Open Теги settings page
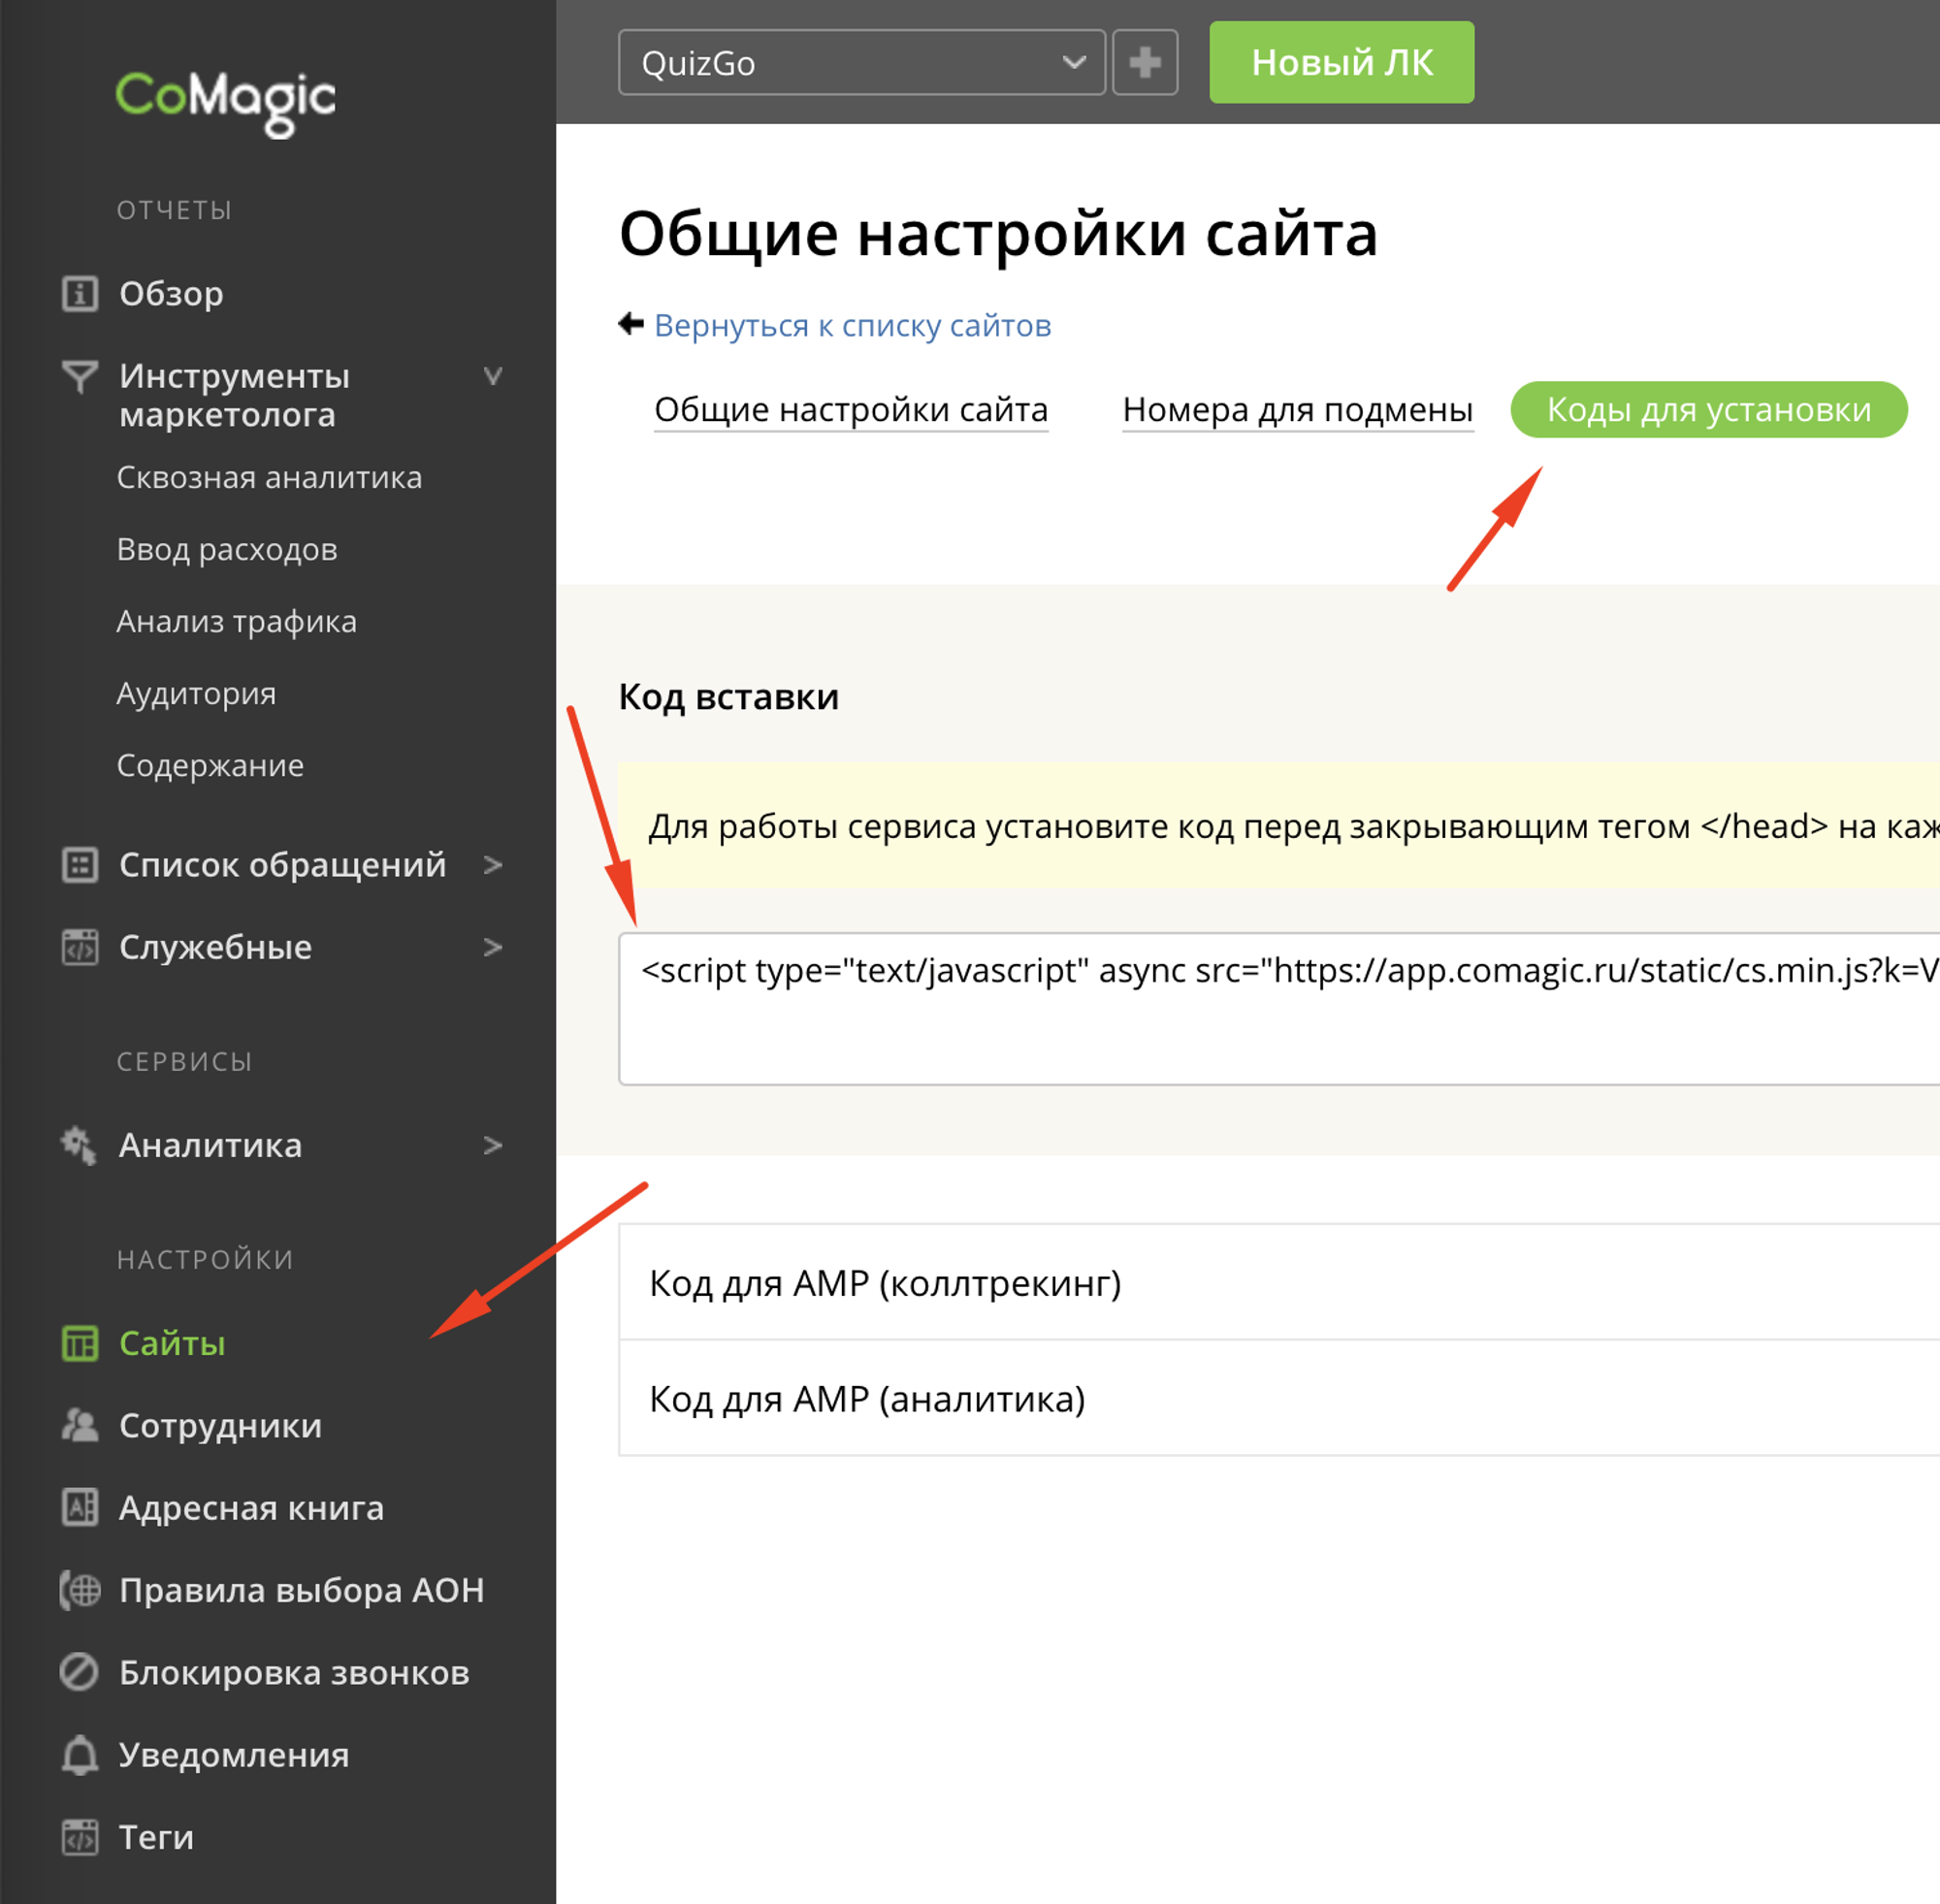 coord(156,1837)
